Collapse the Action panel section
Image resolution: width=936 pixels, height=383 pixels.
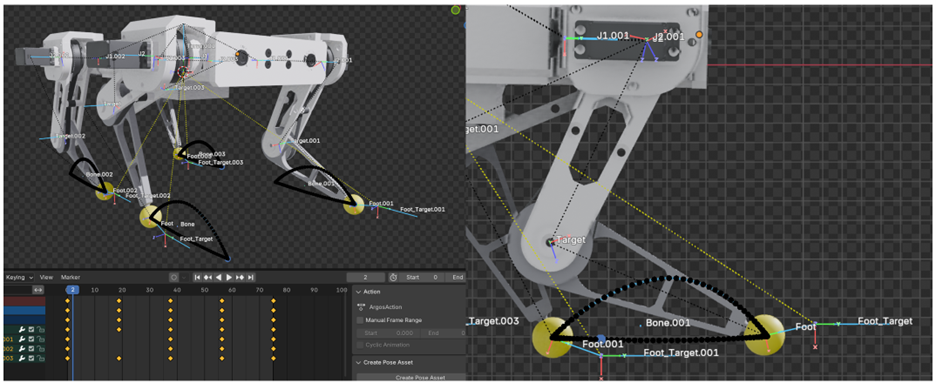pos(358,292)
